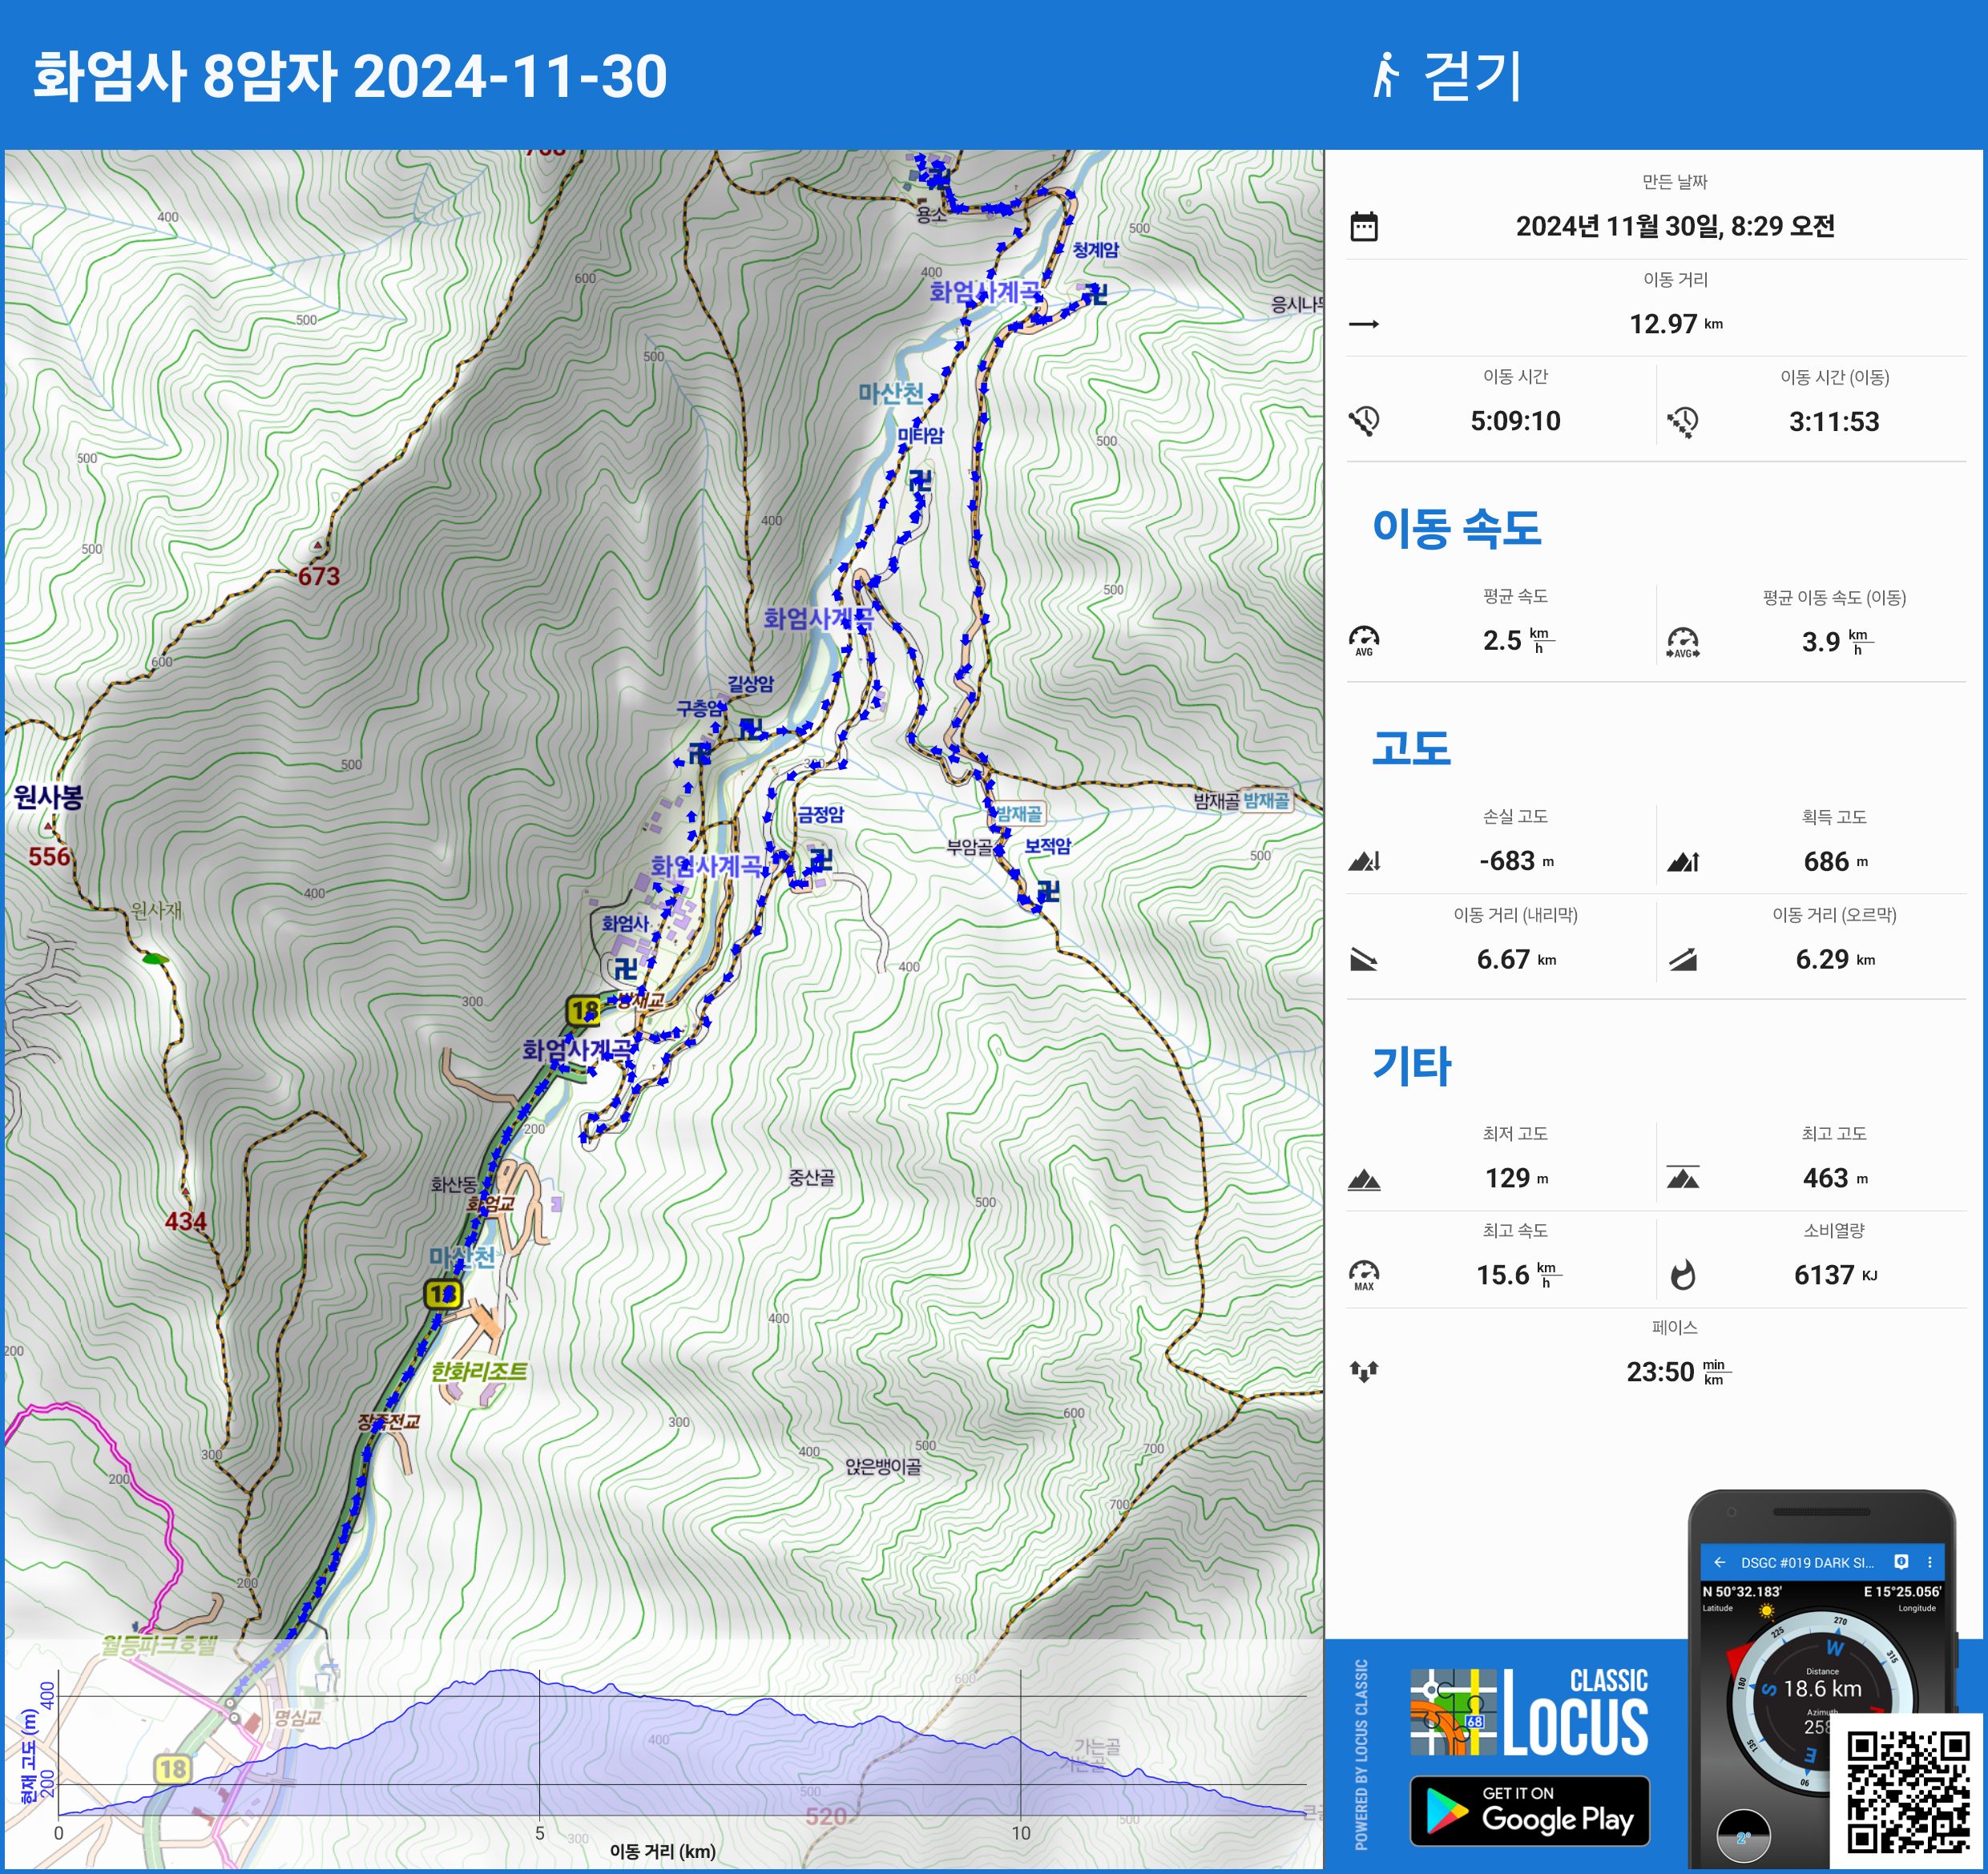The height and width of the screenshot is (1874, 1988).
Task: Click the POWERED BY LOCUS CLASSIC vertical text
Action: [1361, 1754]
